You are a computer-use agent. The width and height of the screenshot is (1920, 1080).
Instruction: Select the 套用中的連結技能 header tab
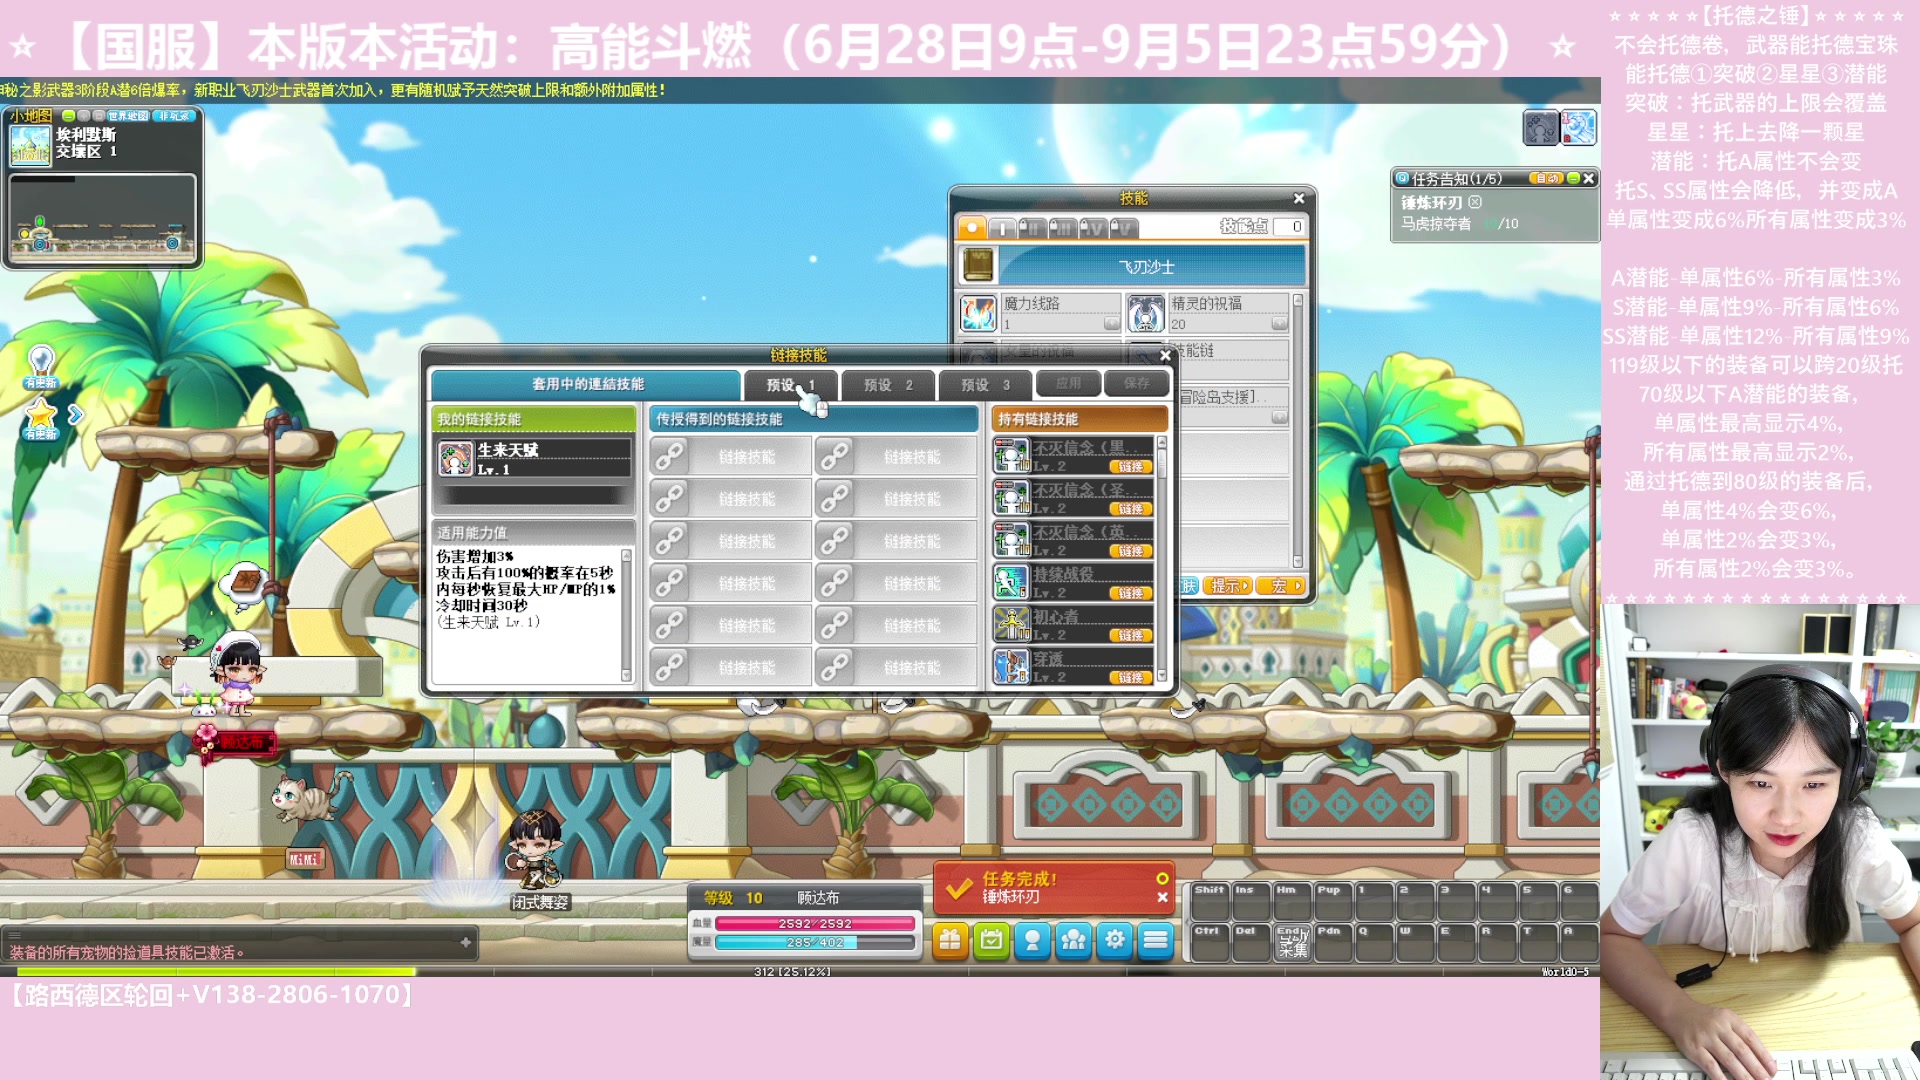click(x=587, y=384)
